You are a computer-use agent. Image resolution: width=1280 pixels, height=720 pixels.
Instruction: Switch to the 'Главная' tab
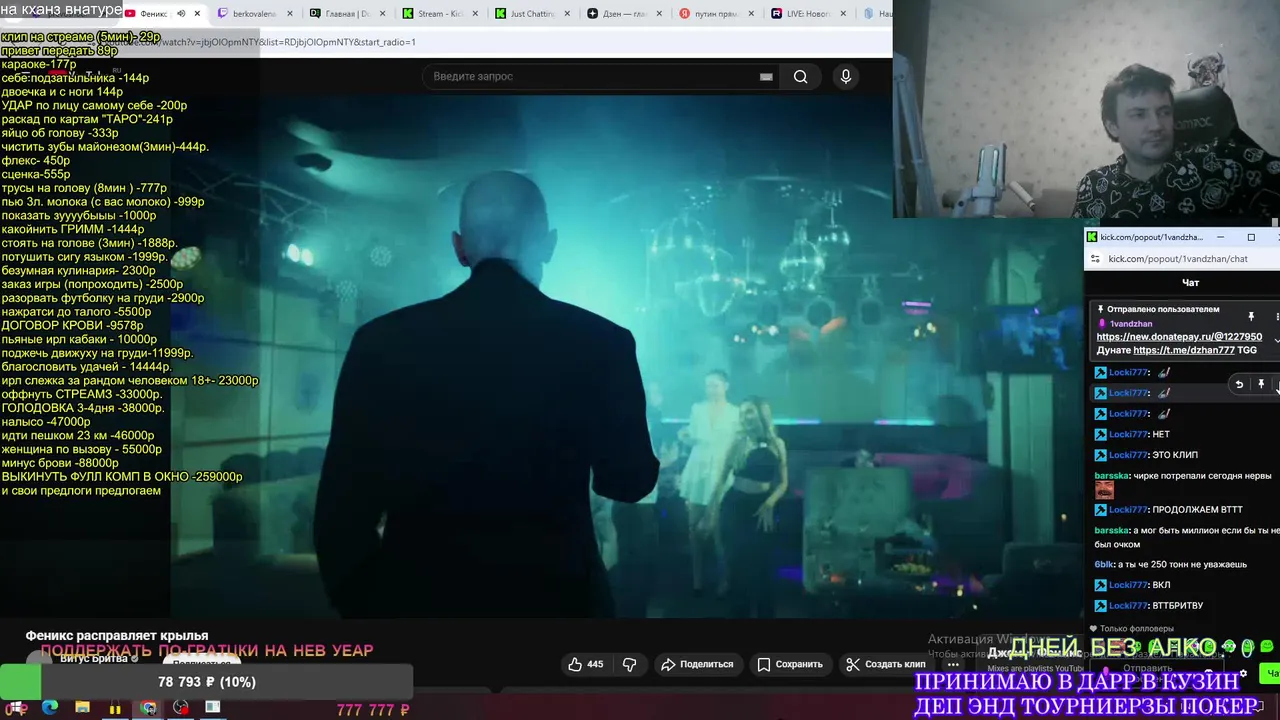pyautogui.click(x=347, y=14)
